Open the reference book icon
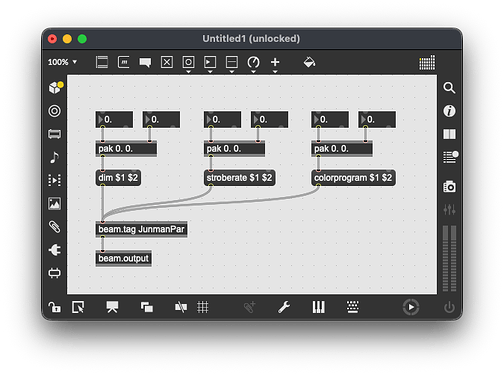Image resolution: width=504 pixels, height=375 pixels. point(449,134)
